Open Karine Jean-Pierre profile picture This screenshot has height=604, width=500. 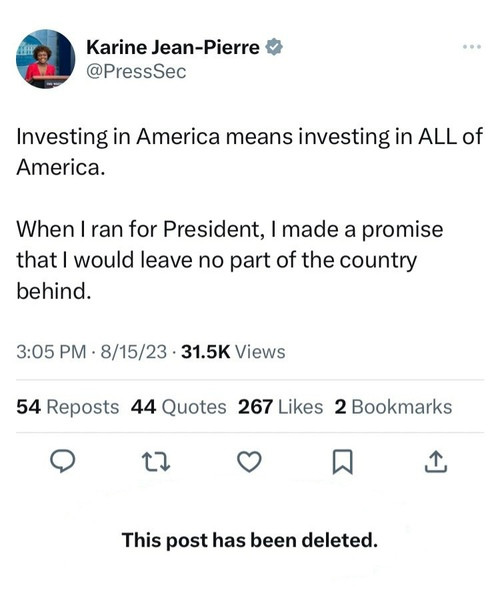[45, 59]
